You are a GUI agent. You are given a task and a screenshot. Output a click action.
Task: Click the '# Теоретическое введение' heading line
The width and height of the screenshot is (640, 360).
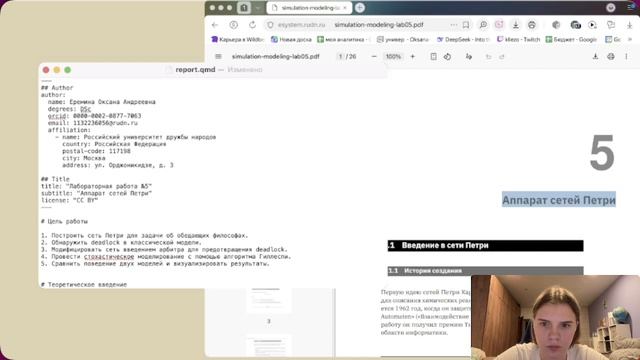pyautogui.click(x=84, y=284)
